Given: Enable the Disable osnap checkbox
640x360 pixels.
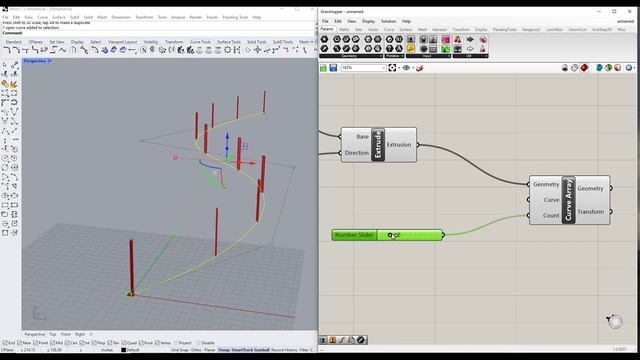Looking at the screenshot, I should tap(199, 343).
